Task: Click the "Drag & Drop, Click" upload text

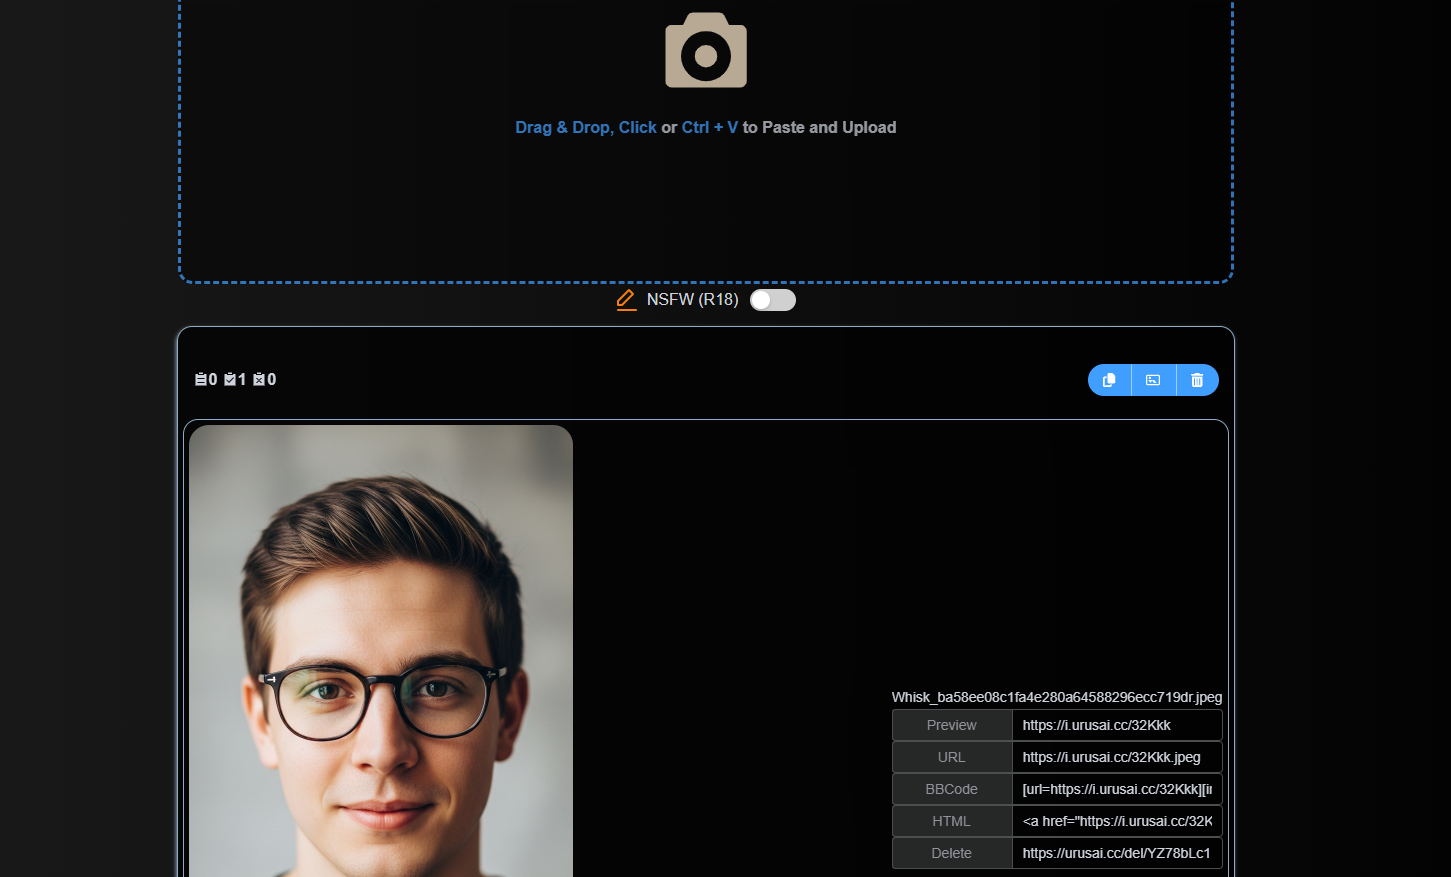Action: (x=586, y=127)
